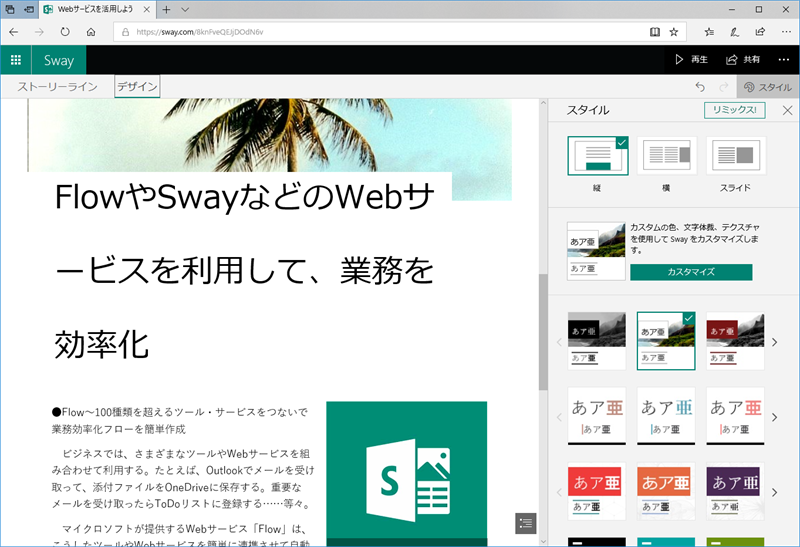Screen dimensions: 800x547
Task: Close the スタイル pane
Action: [x=787, y=110]
